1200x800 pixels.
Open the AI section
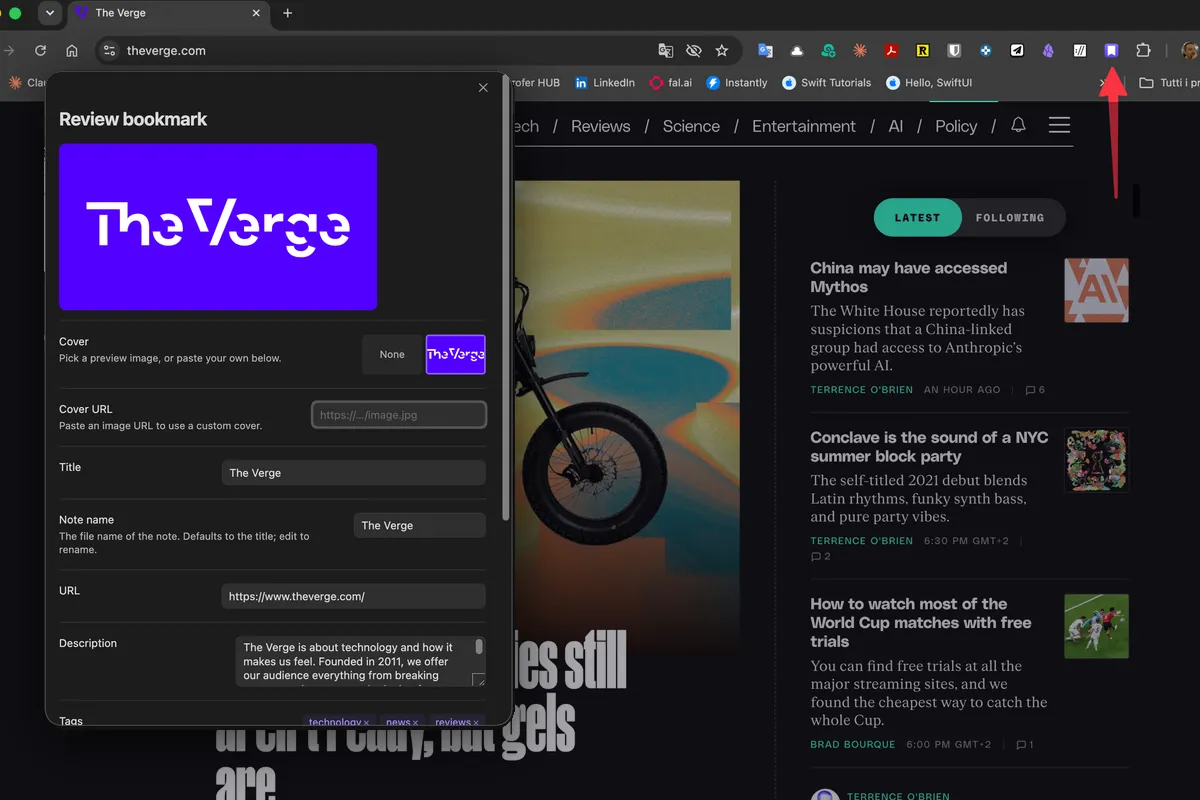(x=896, y=126)
